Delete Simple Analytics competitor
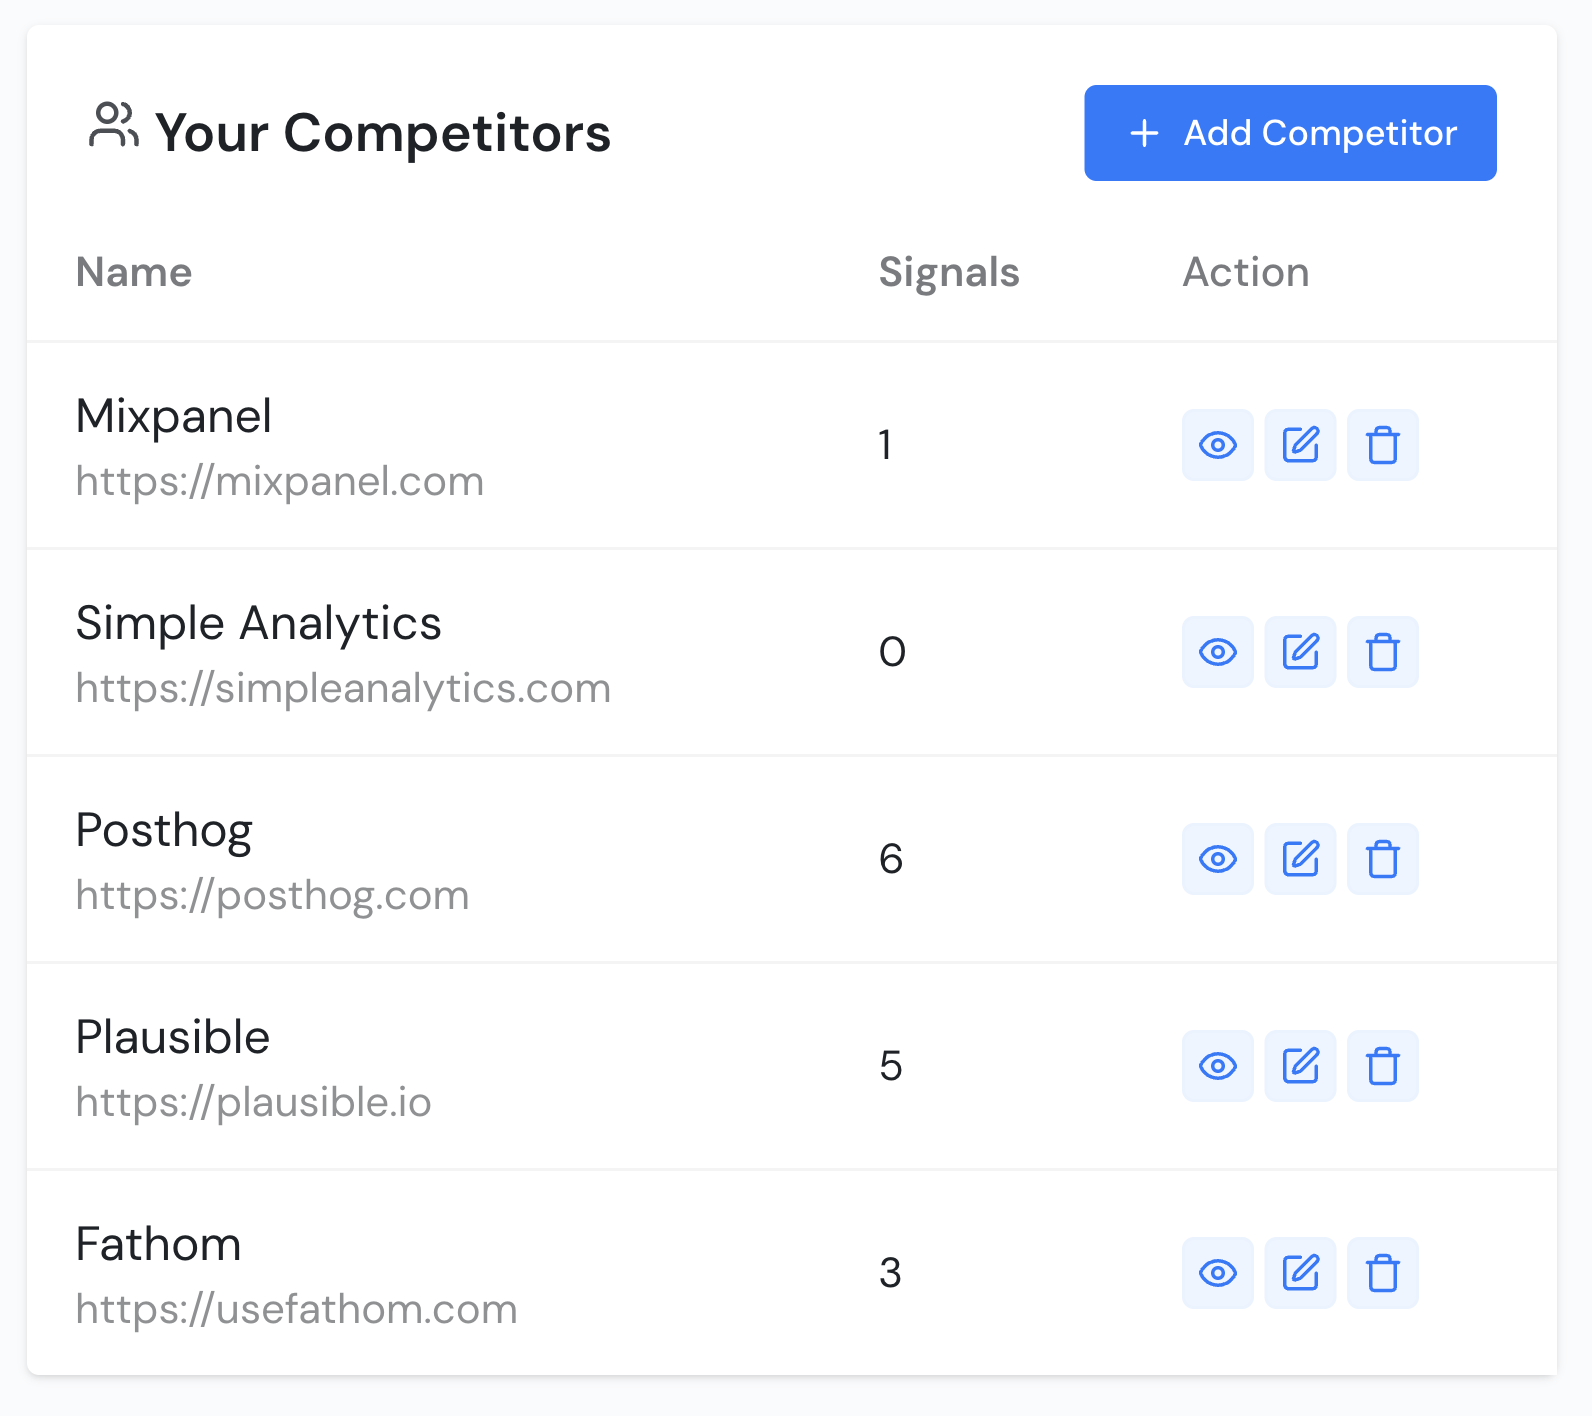The width and height of the screenshot is (1592, 1416). [1382, 652]
